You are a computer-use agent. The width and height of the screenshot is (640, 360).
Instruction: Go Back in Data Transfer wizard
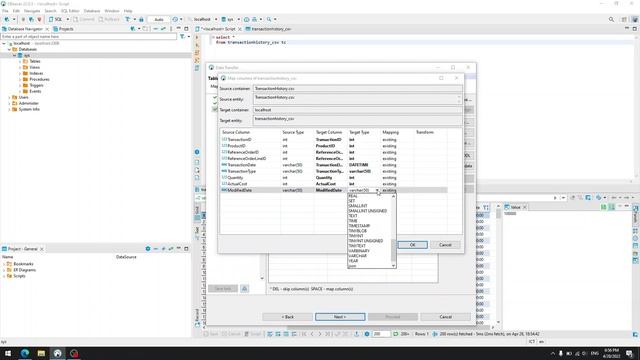pyautogui.click(x=287, y=317)
